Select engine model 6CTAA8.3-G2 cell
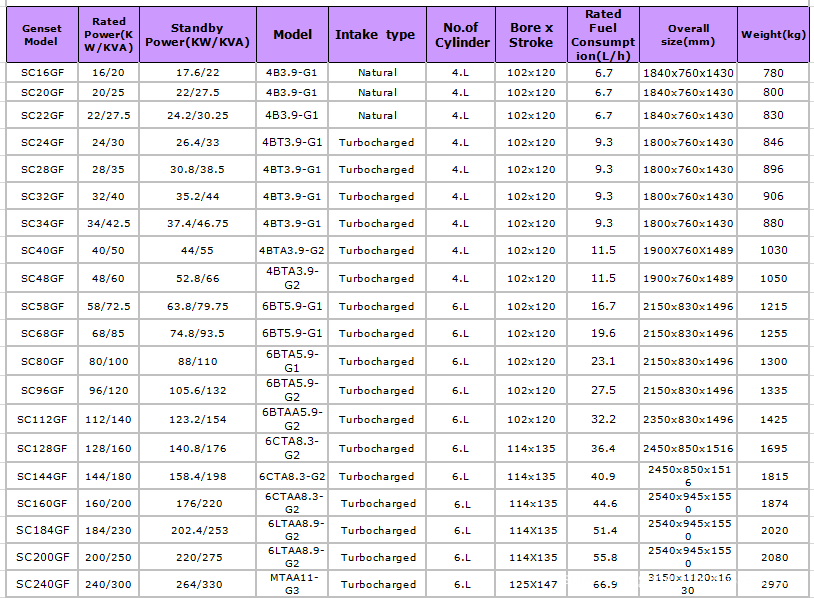 (293, 504)
